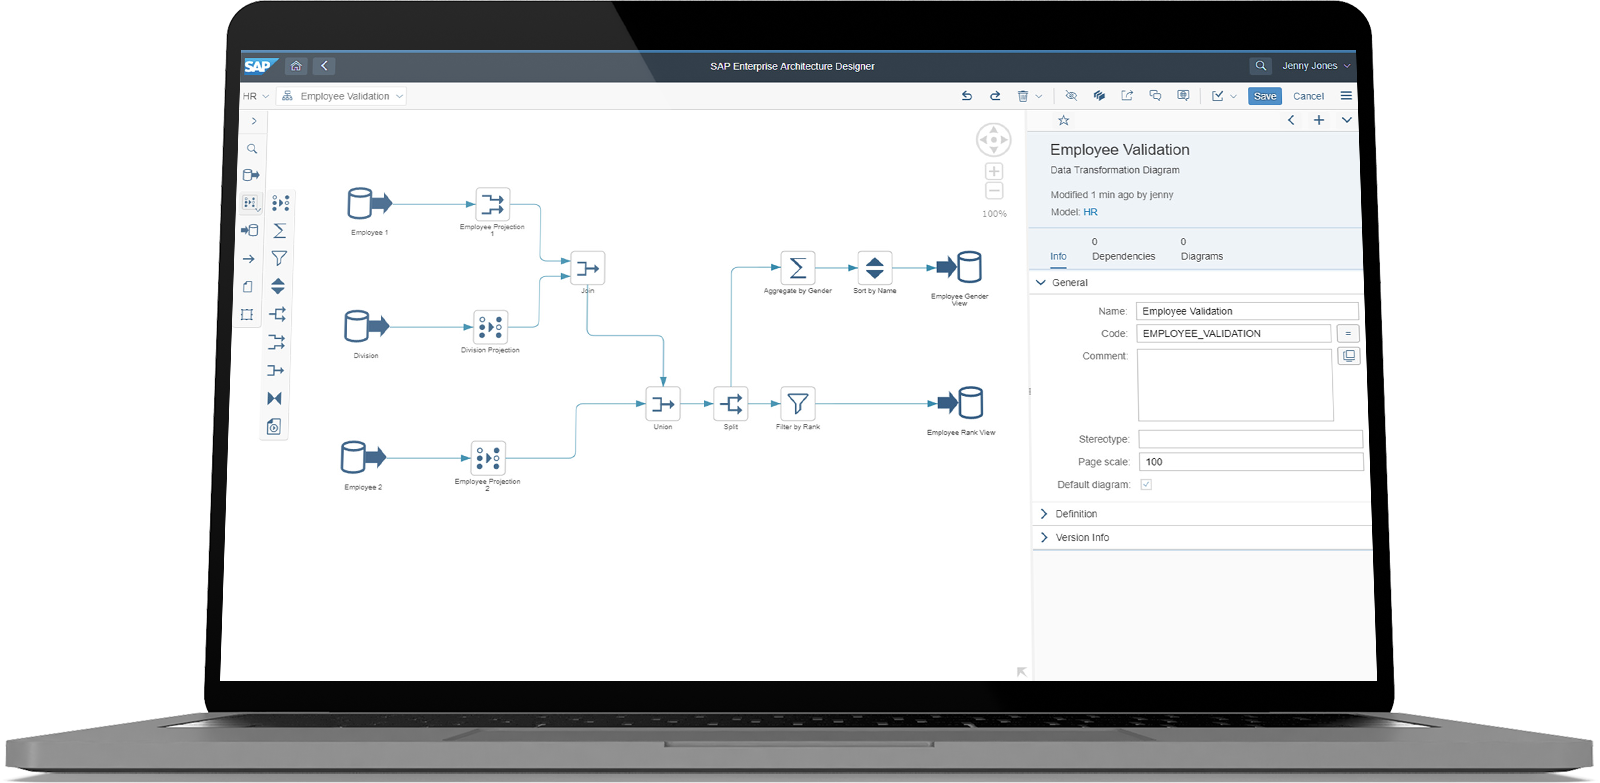Go to the Home page icon
Viewport: 1600px width, 783px height.
(x=296, y=66)
